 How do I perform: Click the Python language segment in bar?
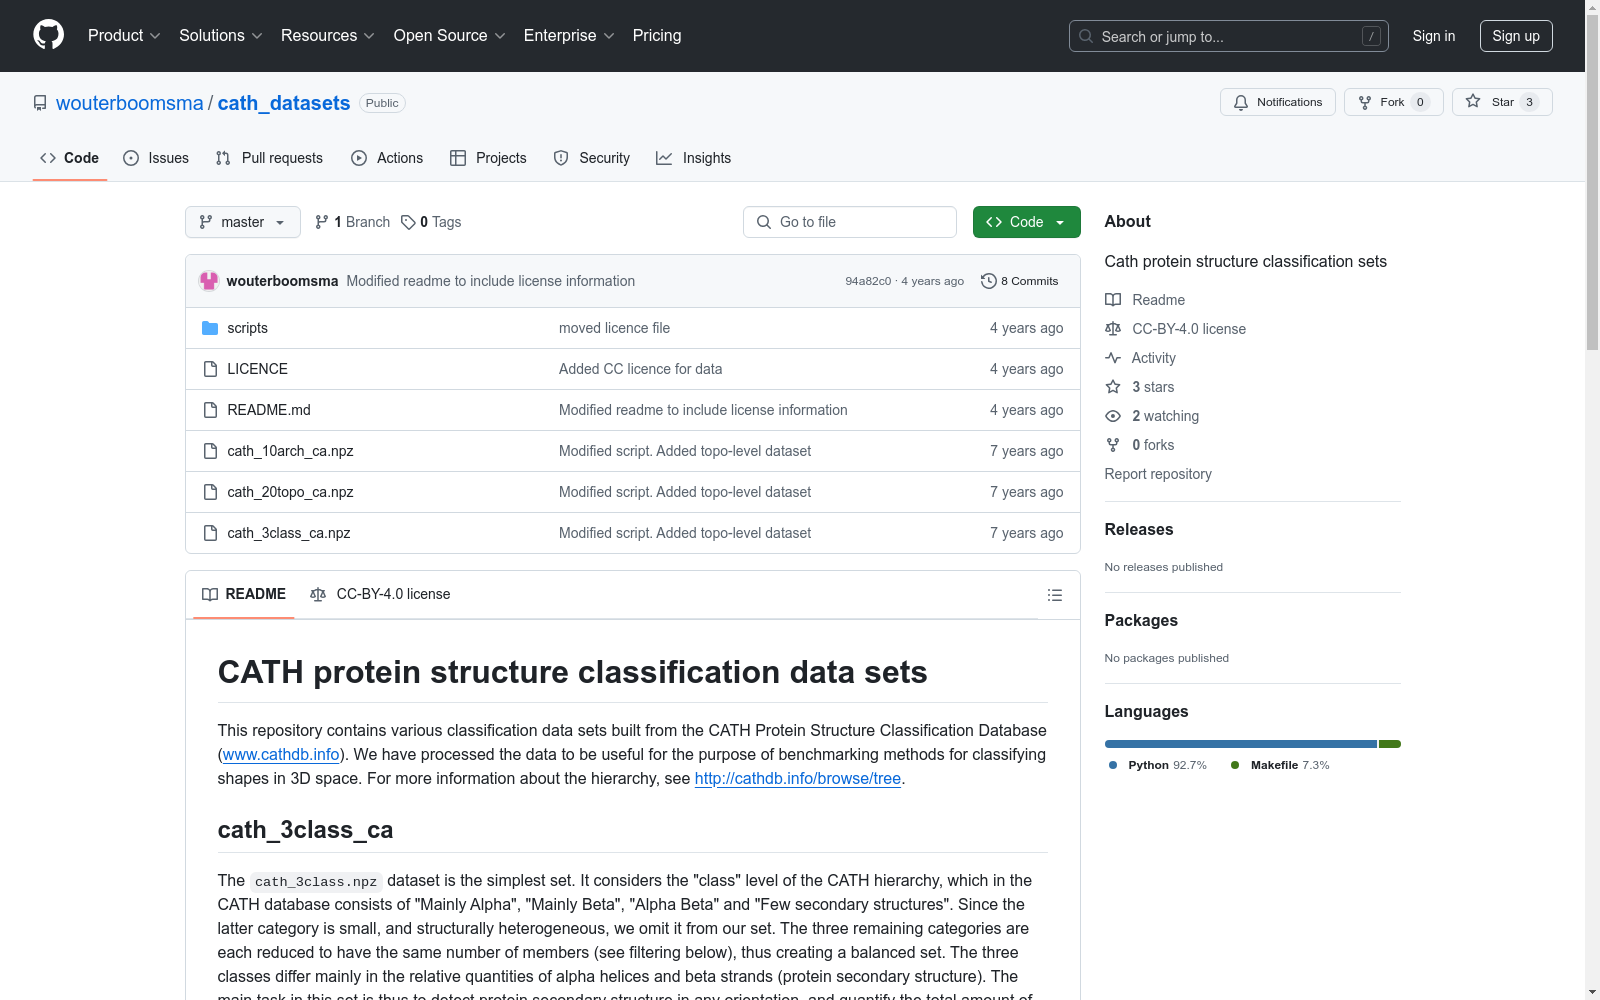1241,744
